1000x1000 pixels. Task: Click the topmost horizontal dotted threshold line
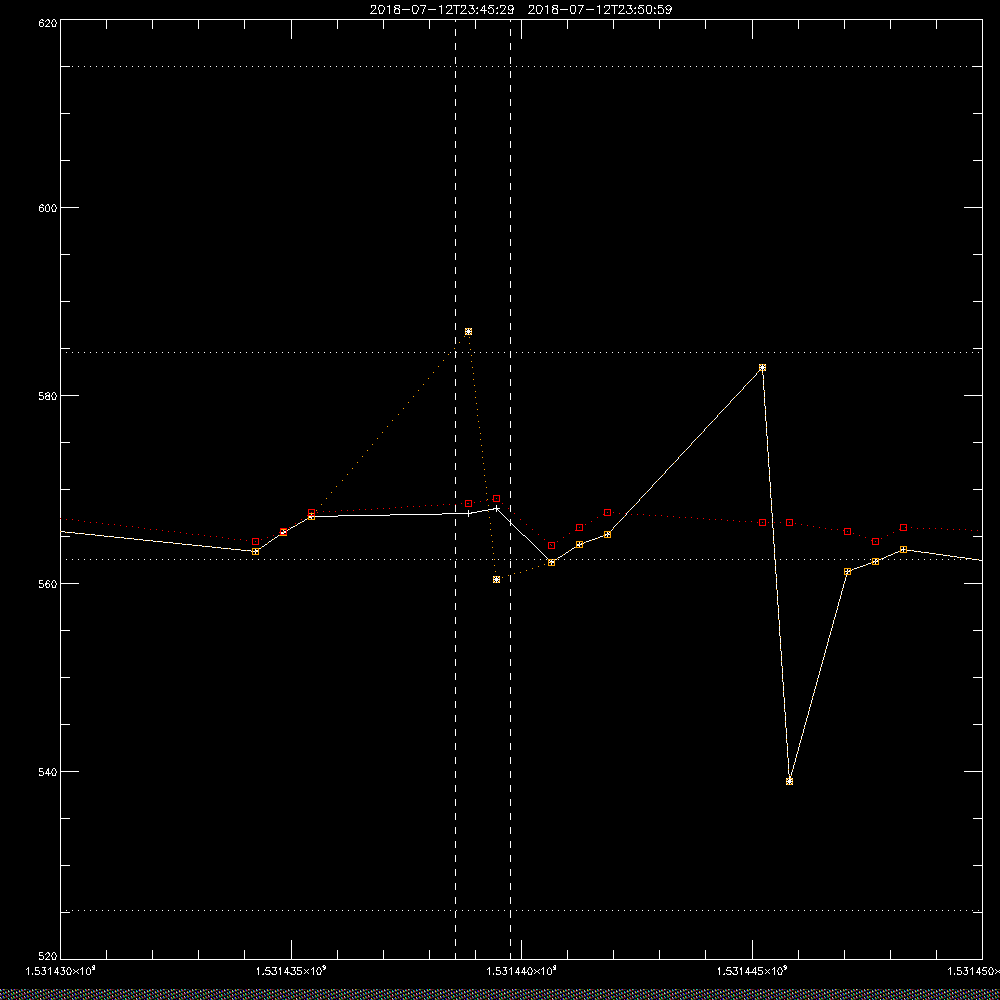521,66
